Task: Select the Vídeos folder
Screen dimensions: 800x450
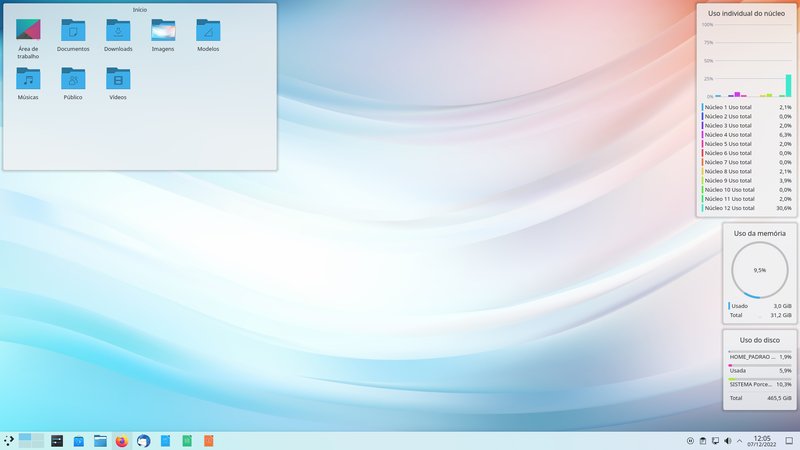Action: (118, 83)
